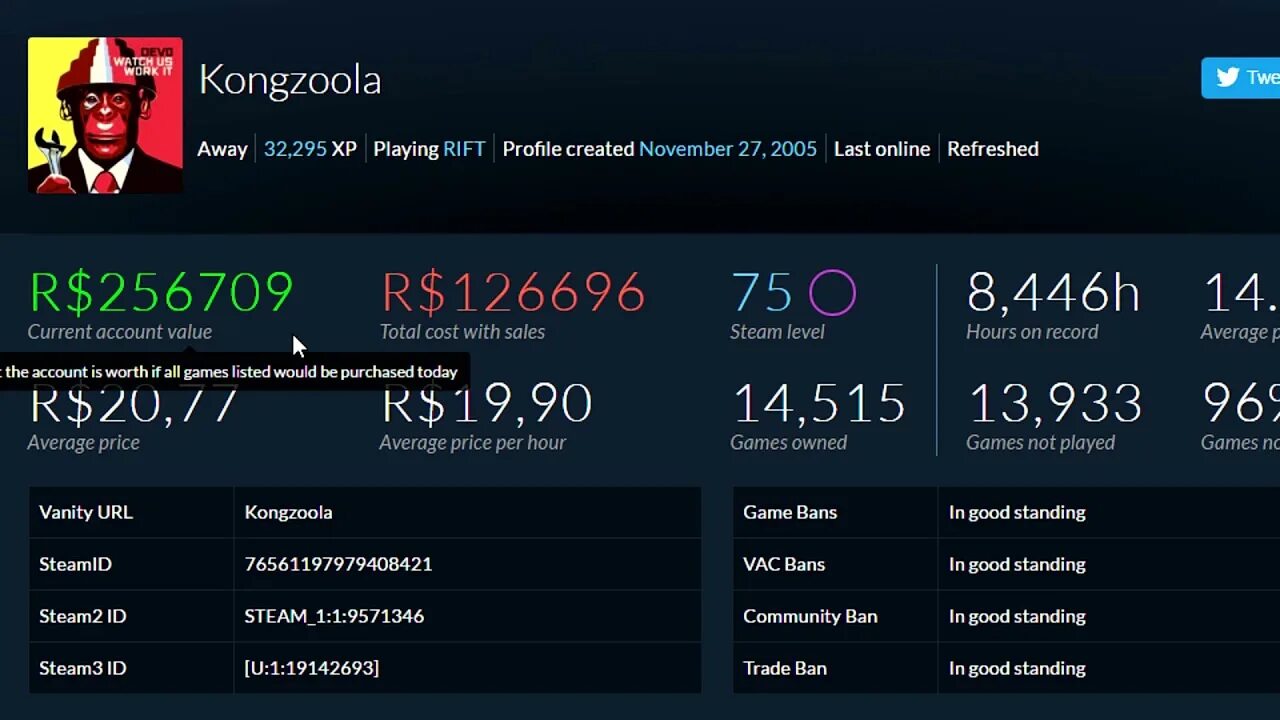Click the 13,933 games not played count
The width and height of the screenshot is (1280, 720).
[x=1055, y=404]
